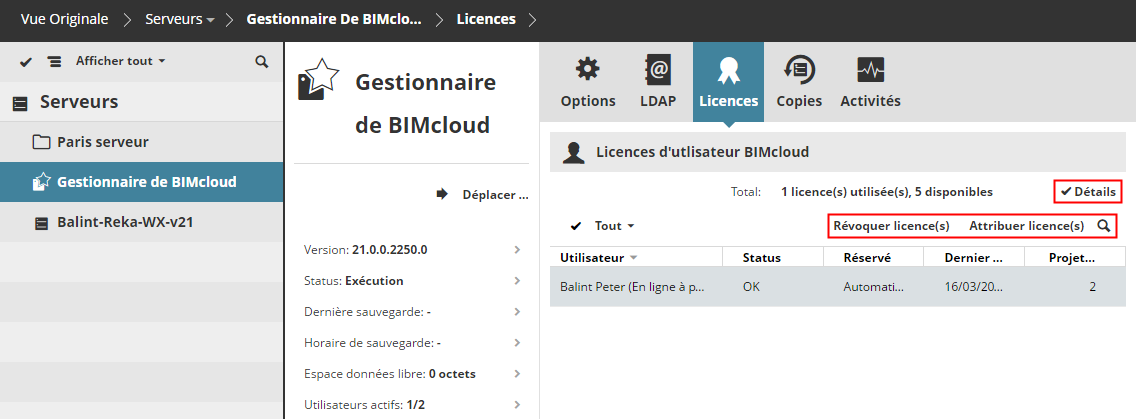Switch to the Copies tab

(x=799, y=82)
